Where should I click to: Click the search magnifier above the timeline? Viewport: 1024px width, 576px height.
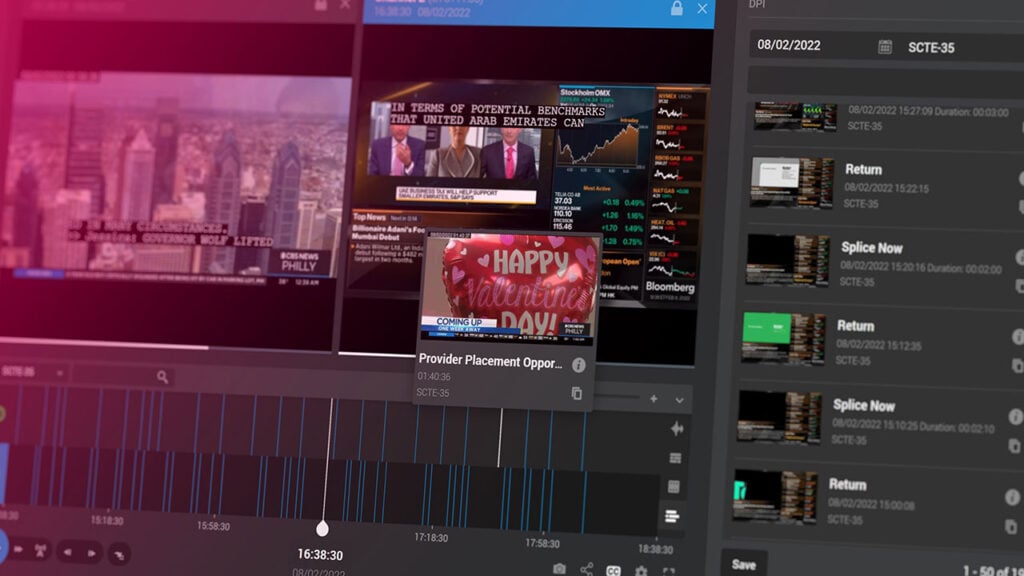tap(163, 377)
